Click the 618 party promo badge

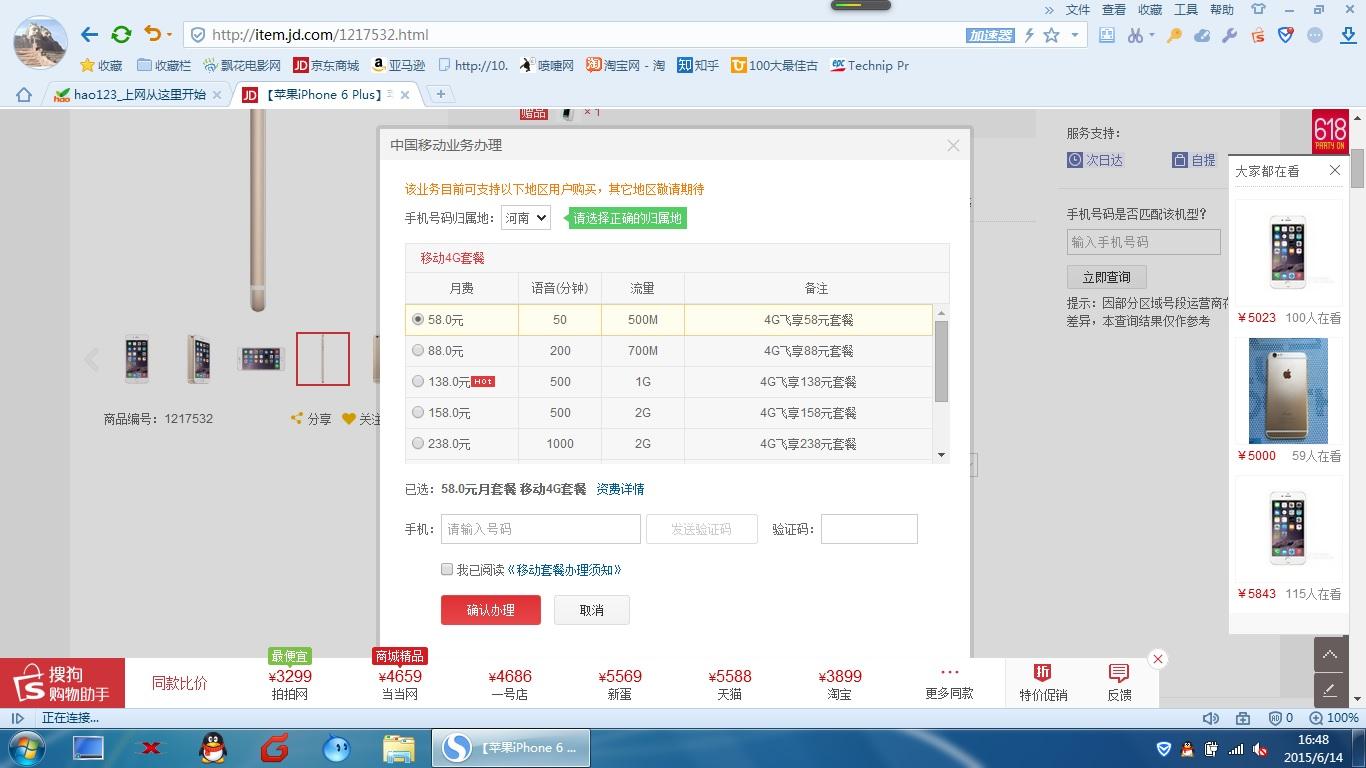(1330, 131)
